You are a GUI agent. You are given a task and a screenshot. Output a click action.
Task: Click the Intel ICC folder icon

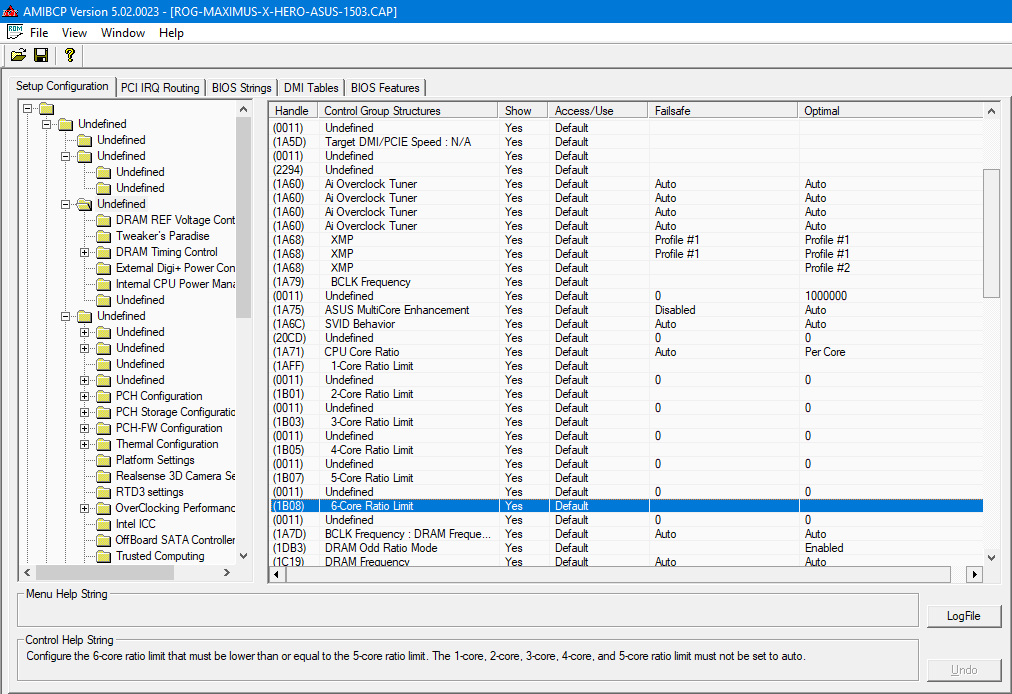(103, 524)
